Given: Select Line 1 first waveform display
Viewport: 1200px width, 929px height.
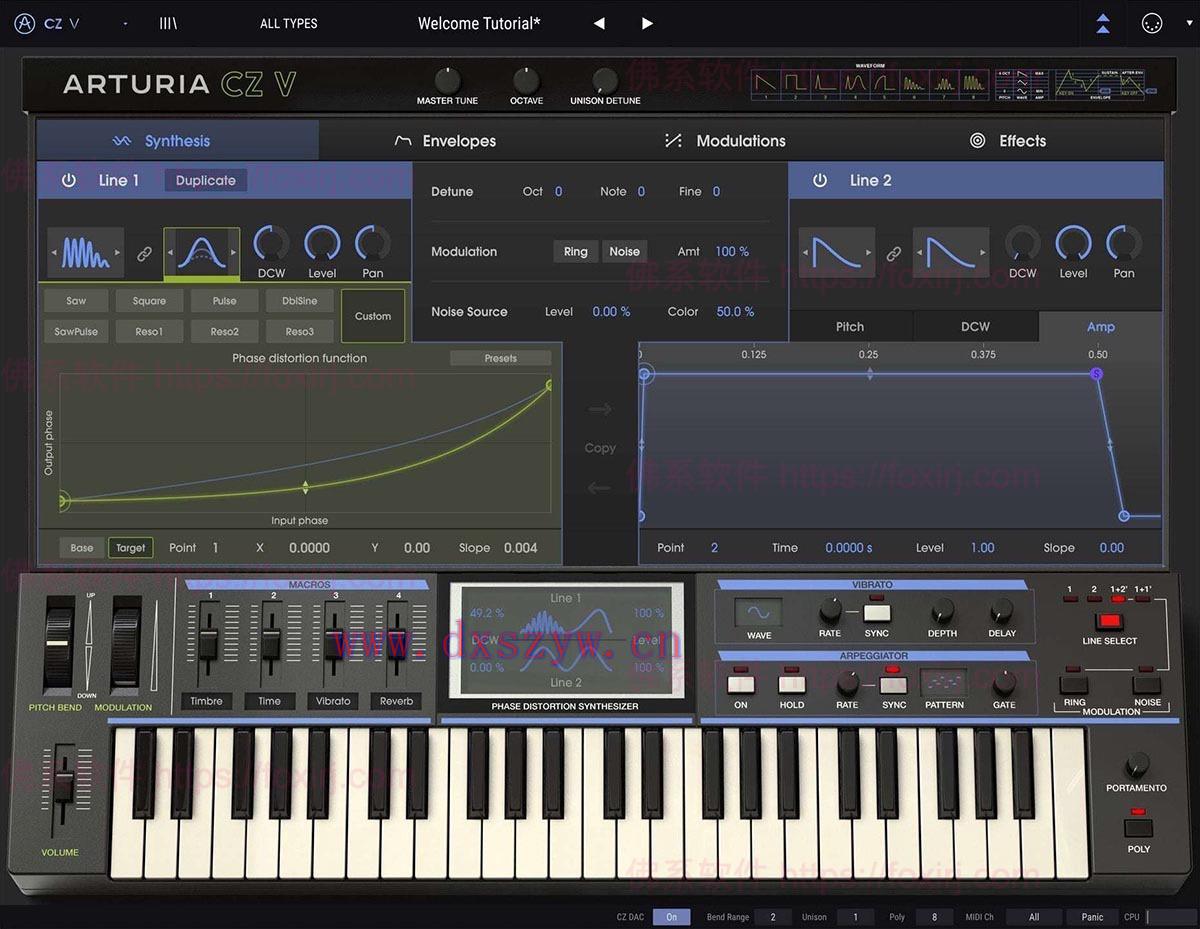Looking at the screenshot, I should 86,254.
